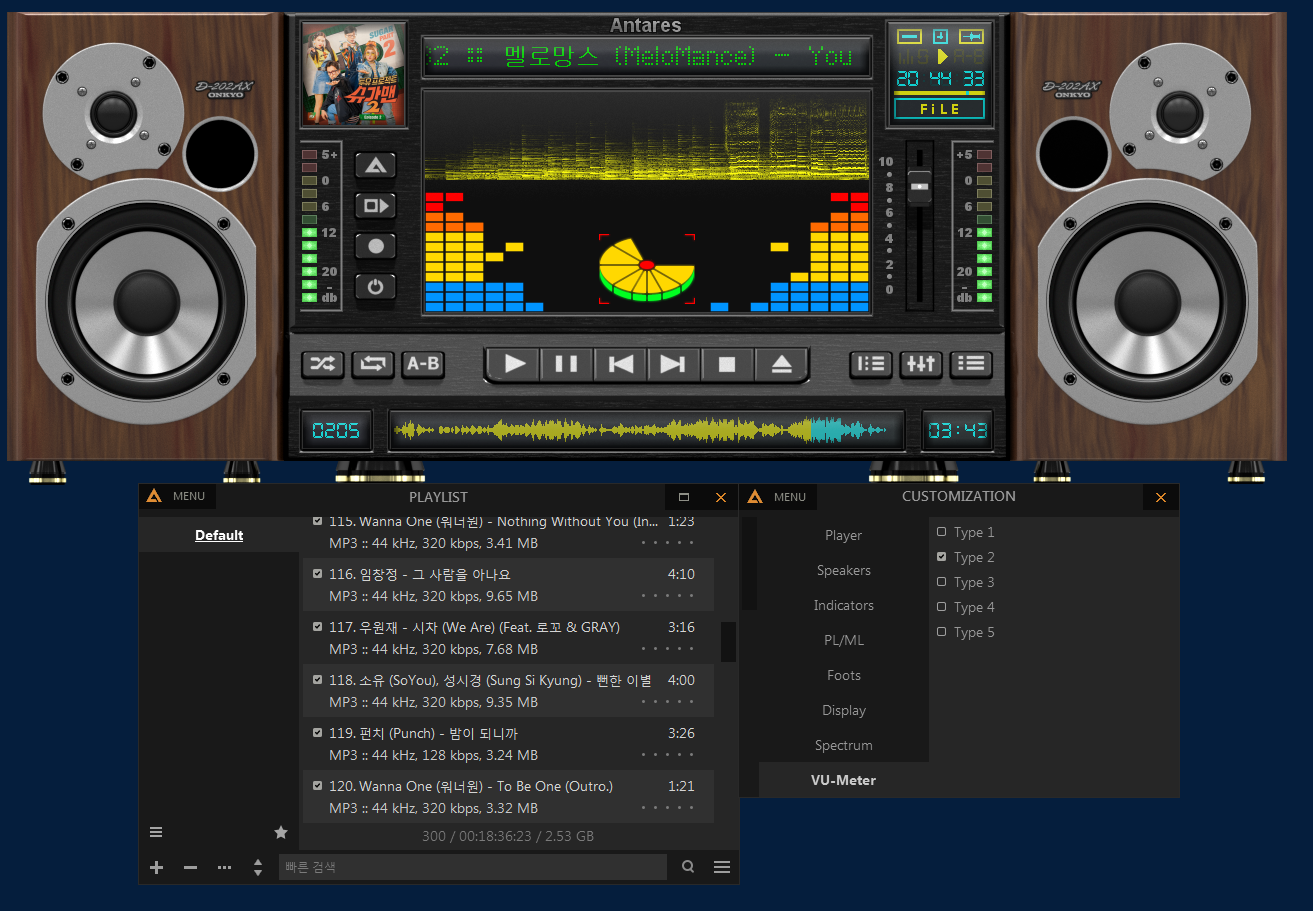Screen dimensions: 1313x911
Task: Click the bulleted list button right of equalizer
Action: pos(971,364)
